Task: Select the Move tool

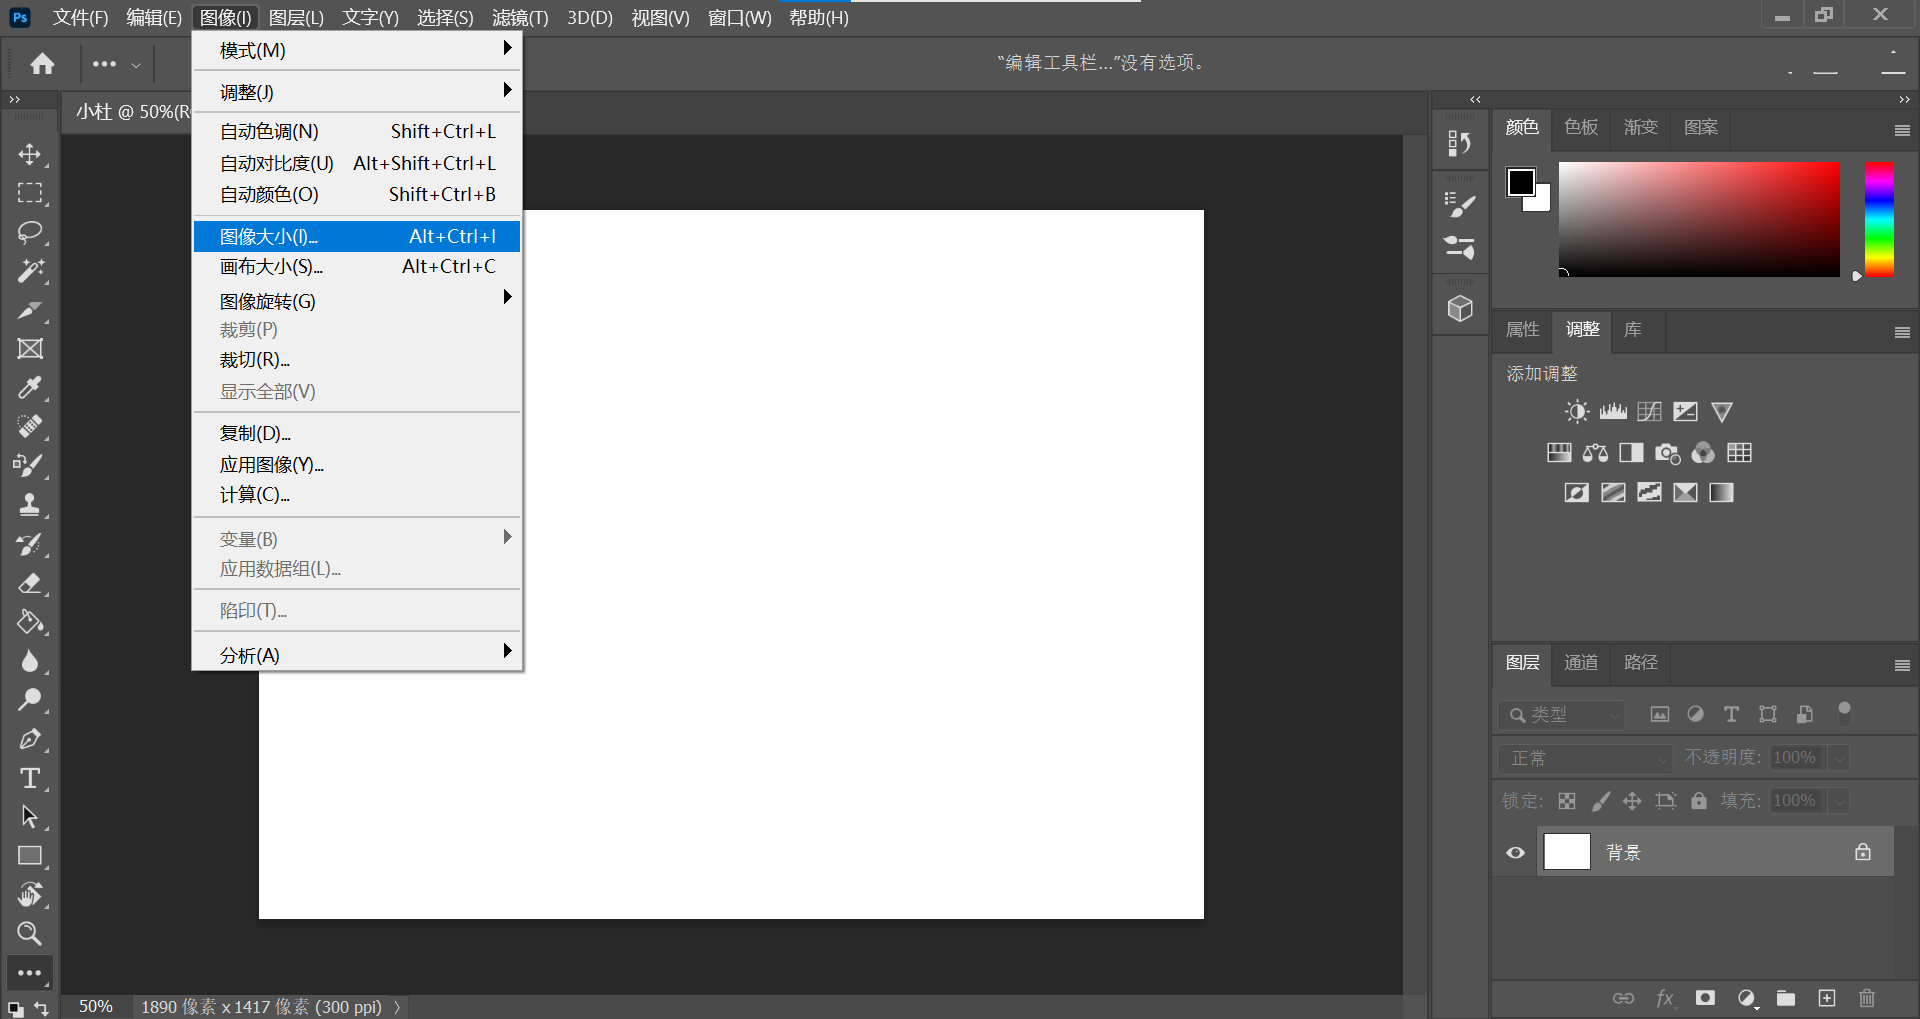Action: tap(30, 154)
